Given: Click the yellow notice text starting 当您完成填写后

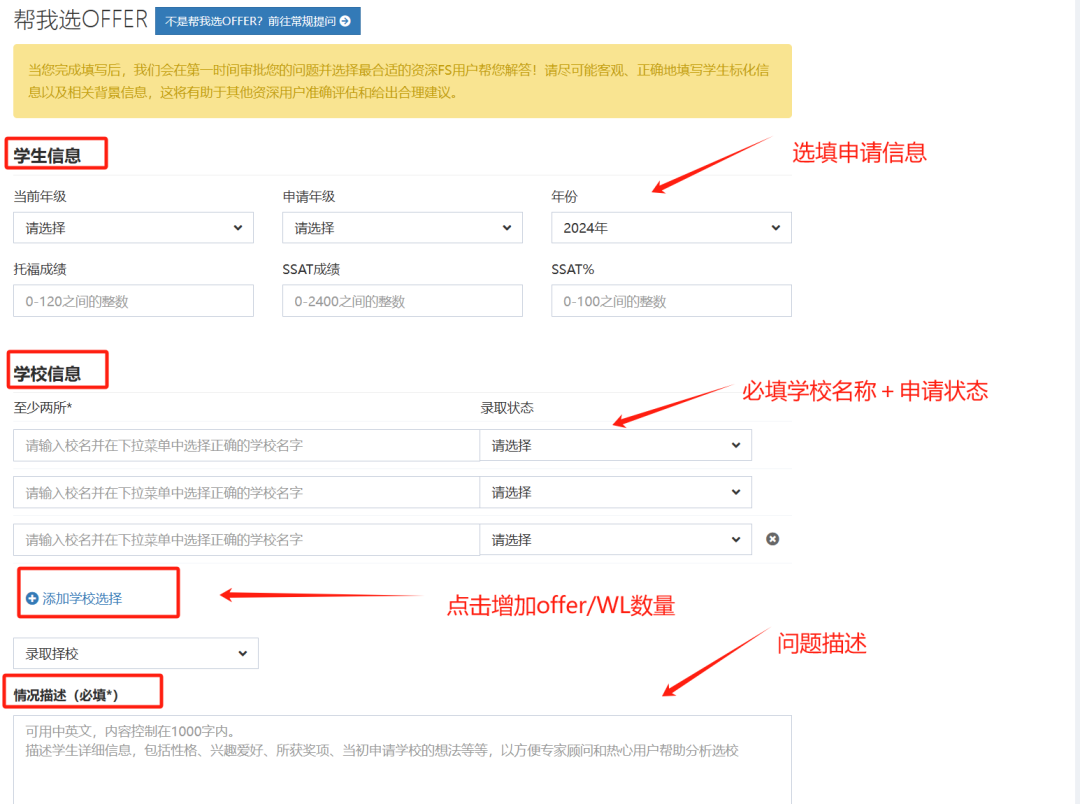Looking at the screenshot, I should tap(399, 81).
